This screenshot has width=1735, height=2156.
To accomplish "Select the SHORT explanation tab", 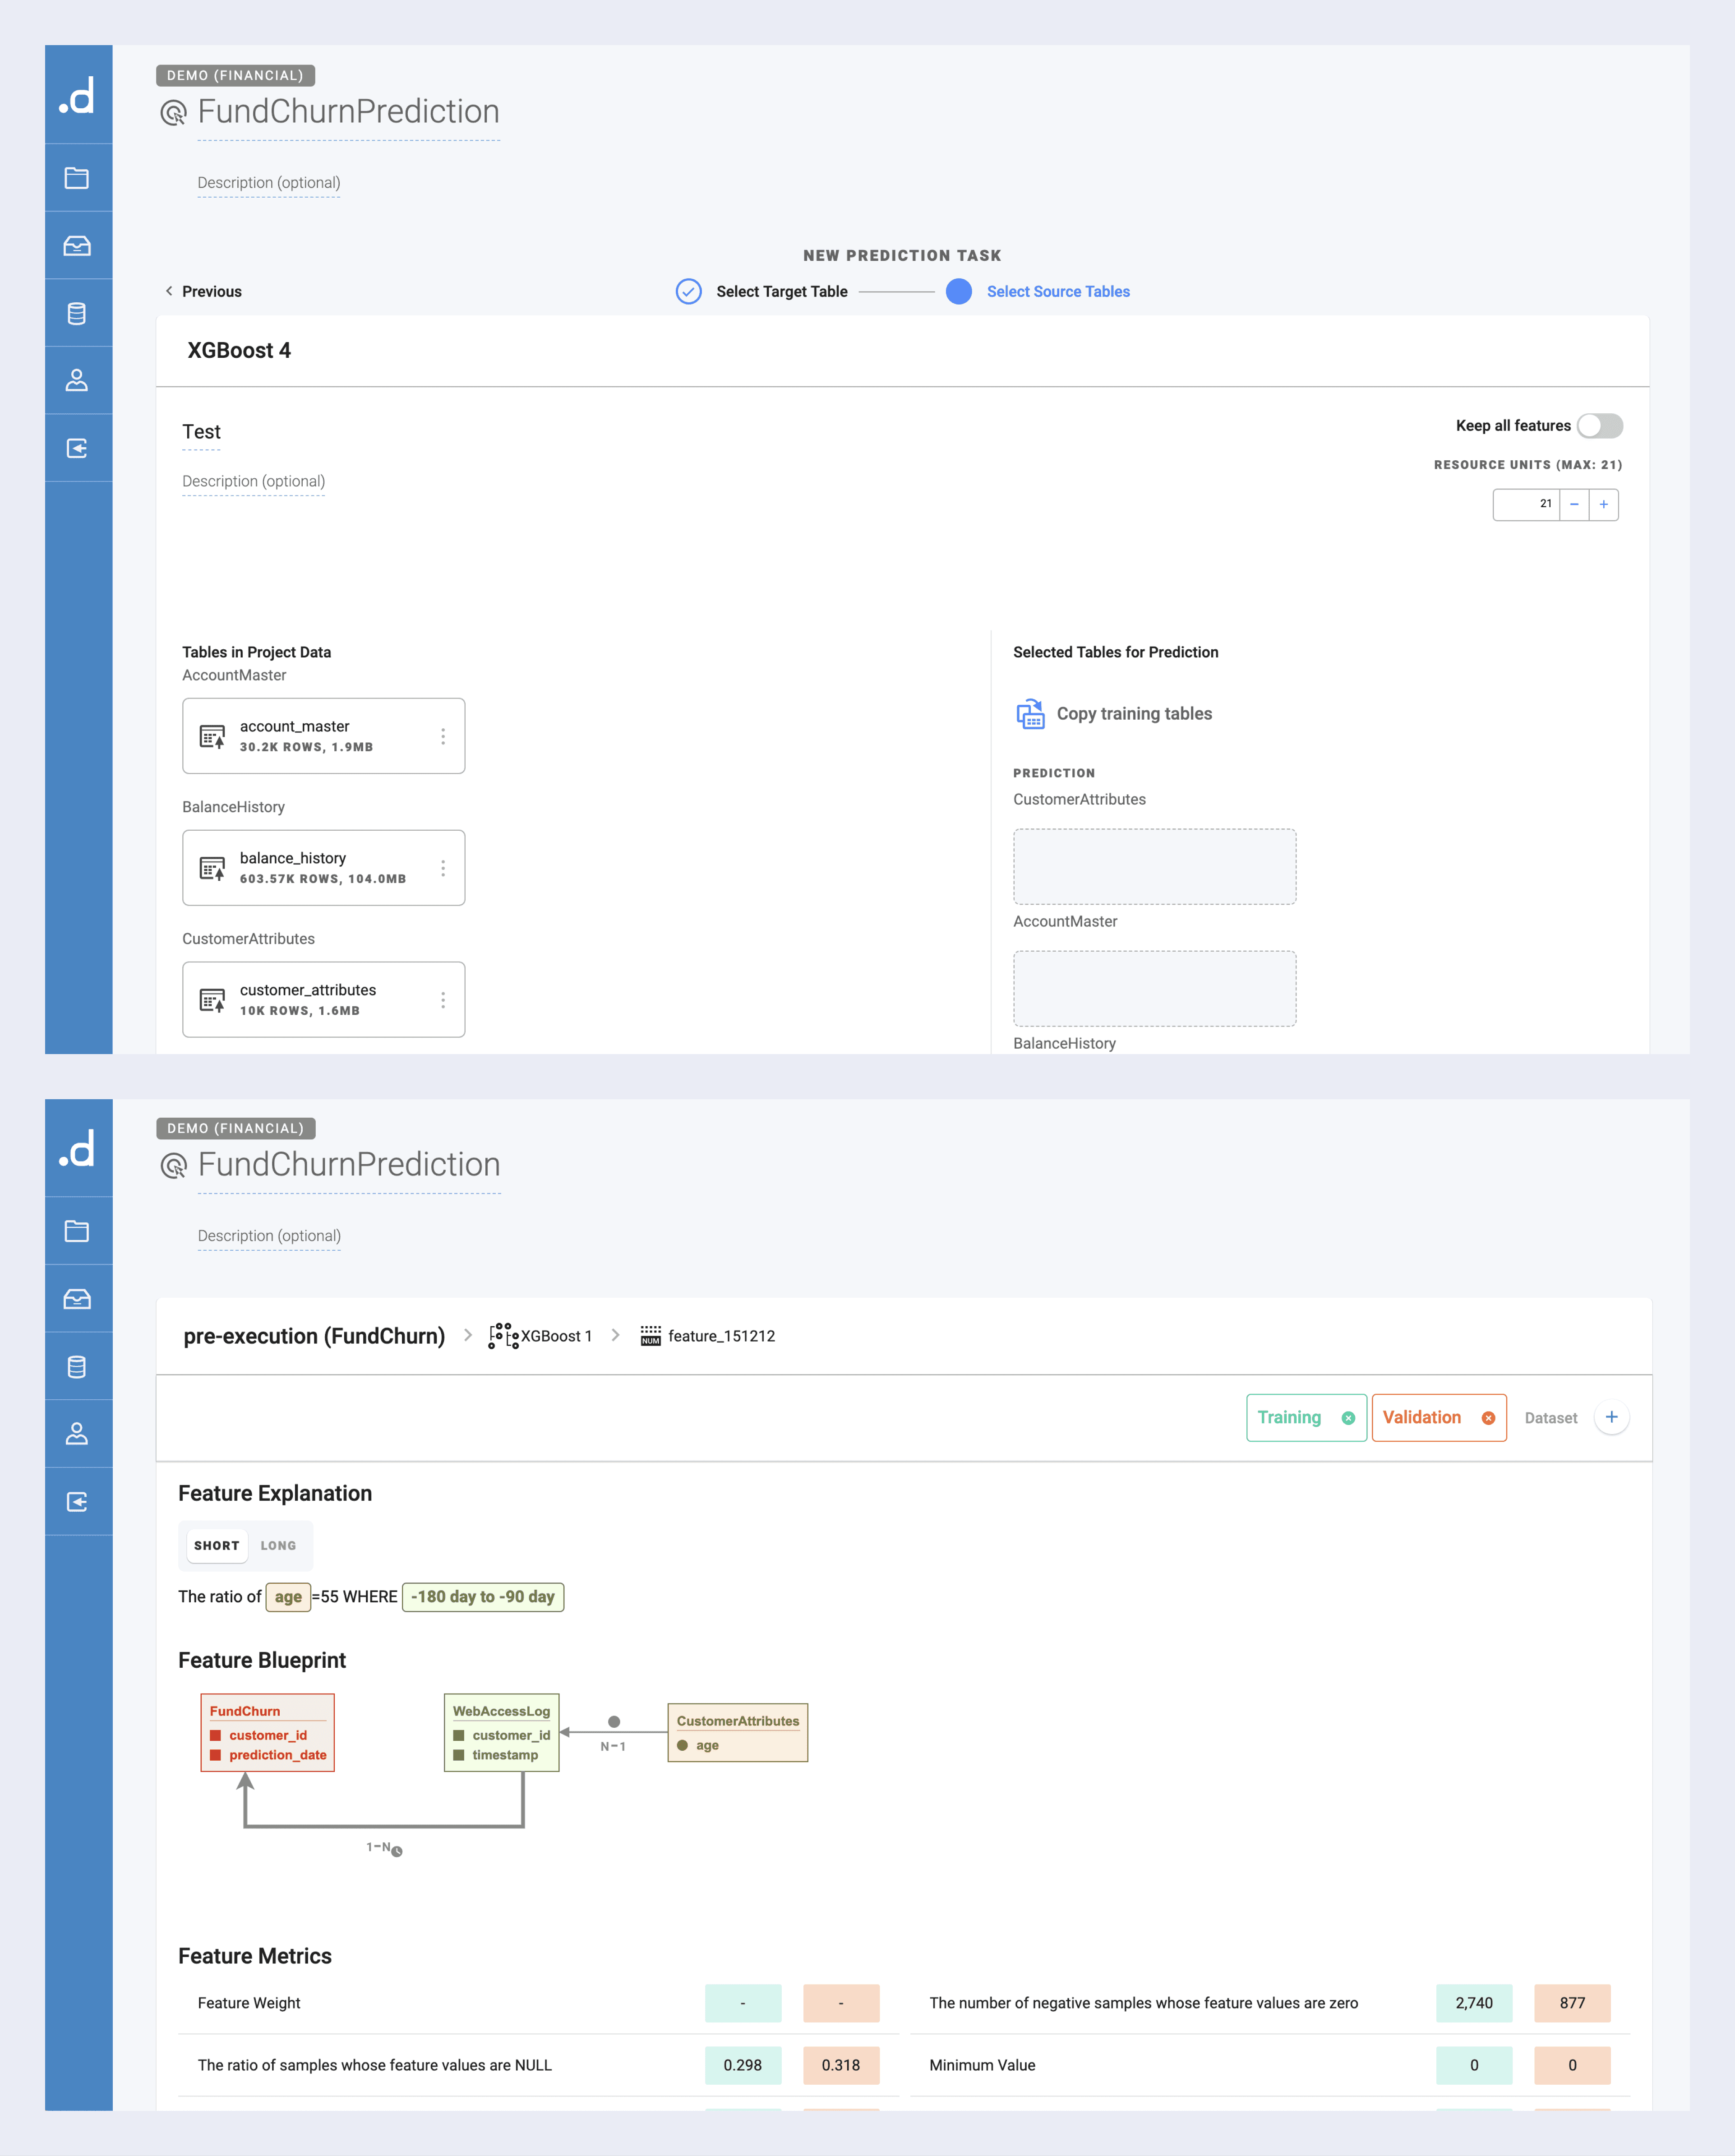I will [217, 1546].
